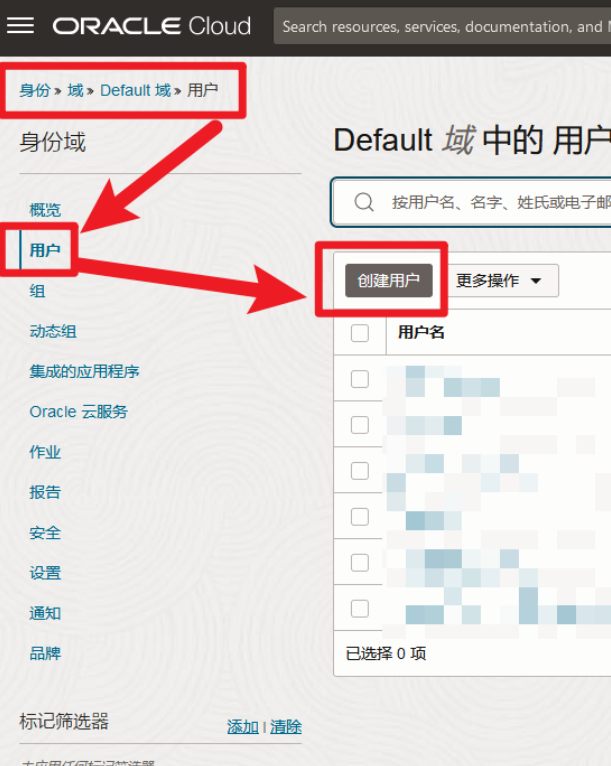Screen dimensions: 611x766
Task: Click the Default 域 breadcrumb link
Action: (135, 91)
